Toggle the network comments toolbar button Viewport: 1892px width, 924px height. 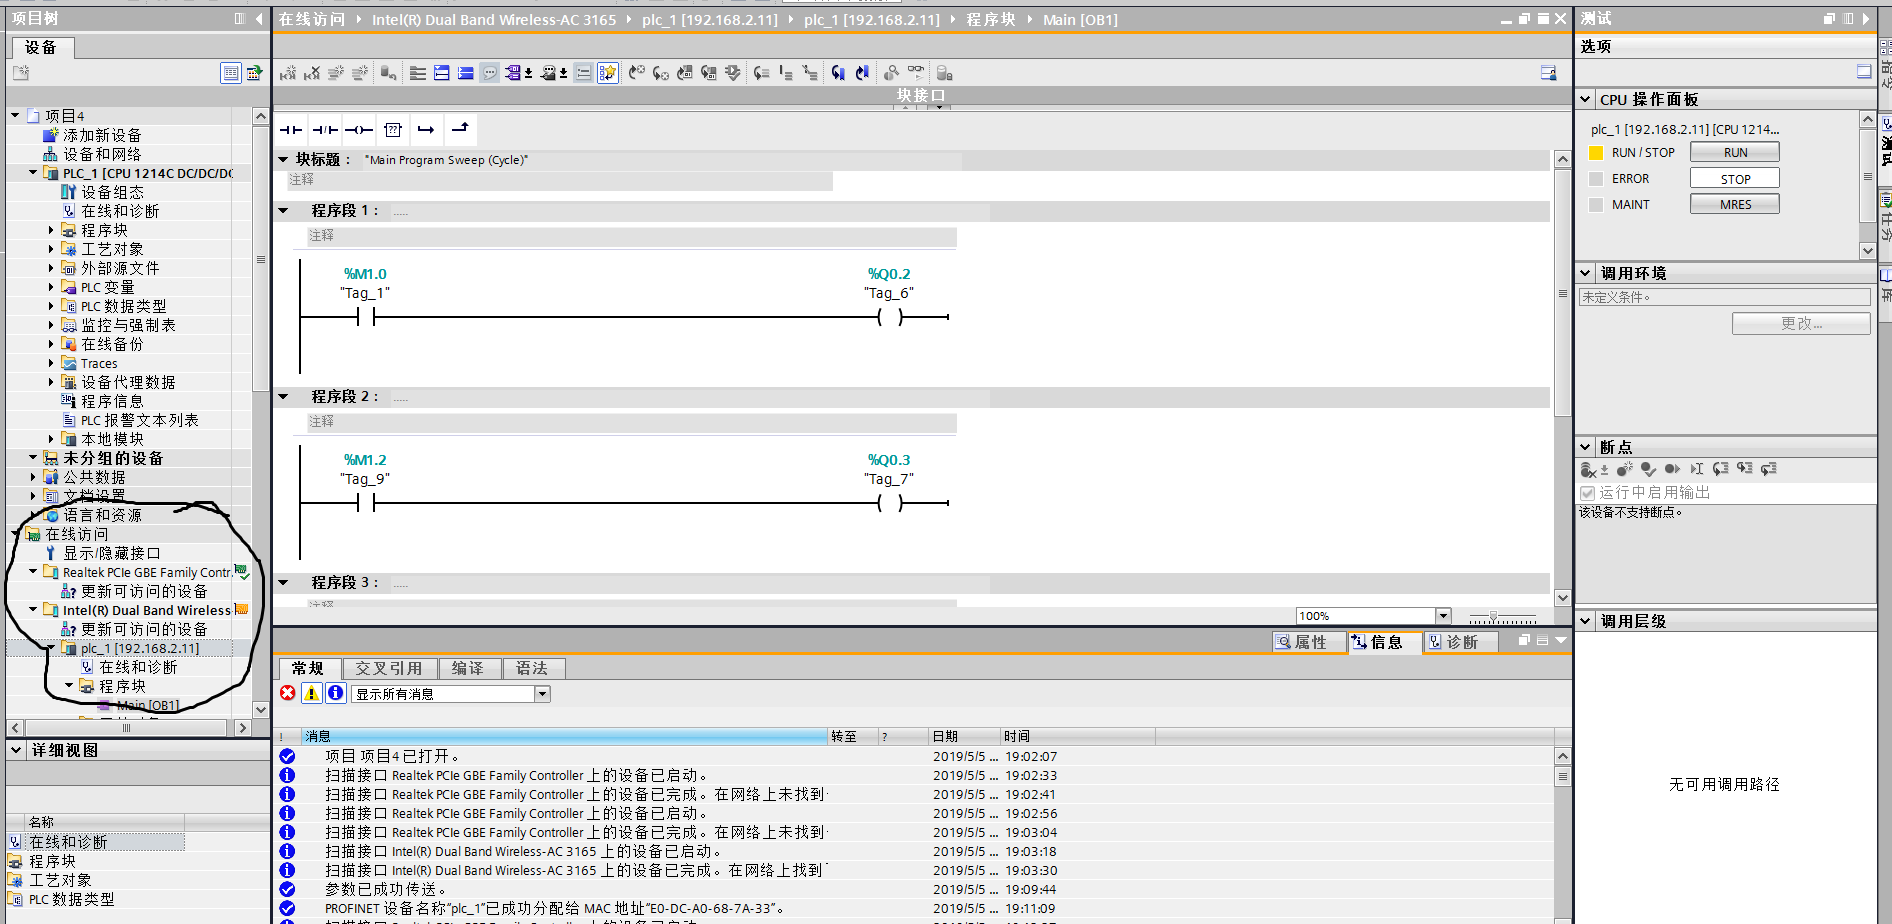point(490,73)
